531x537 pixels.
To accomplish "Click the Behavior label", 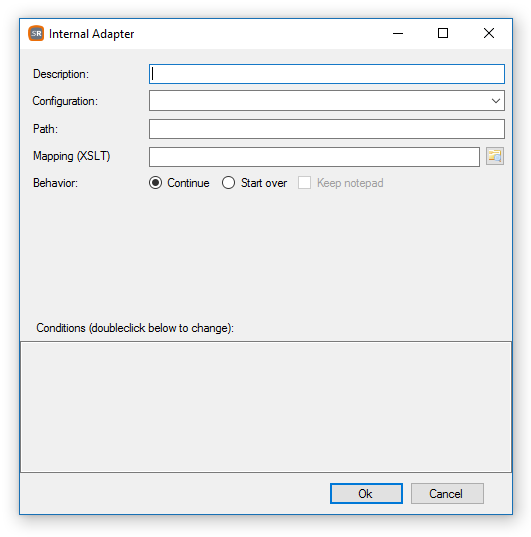I will click(x=55, y=183).
